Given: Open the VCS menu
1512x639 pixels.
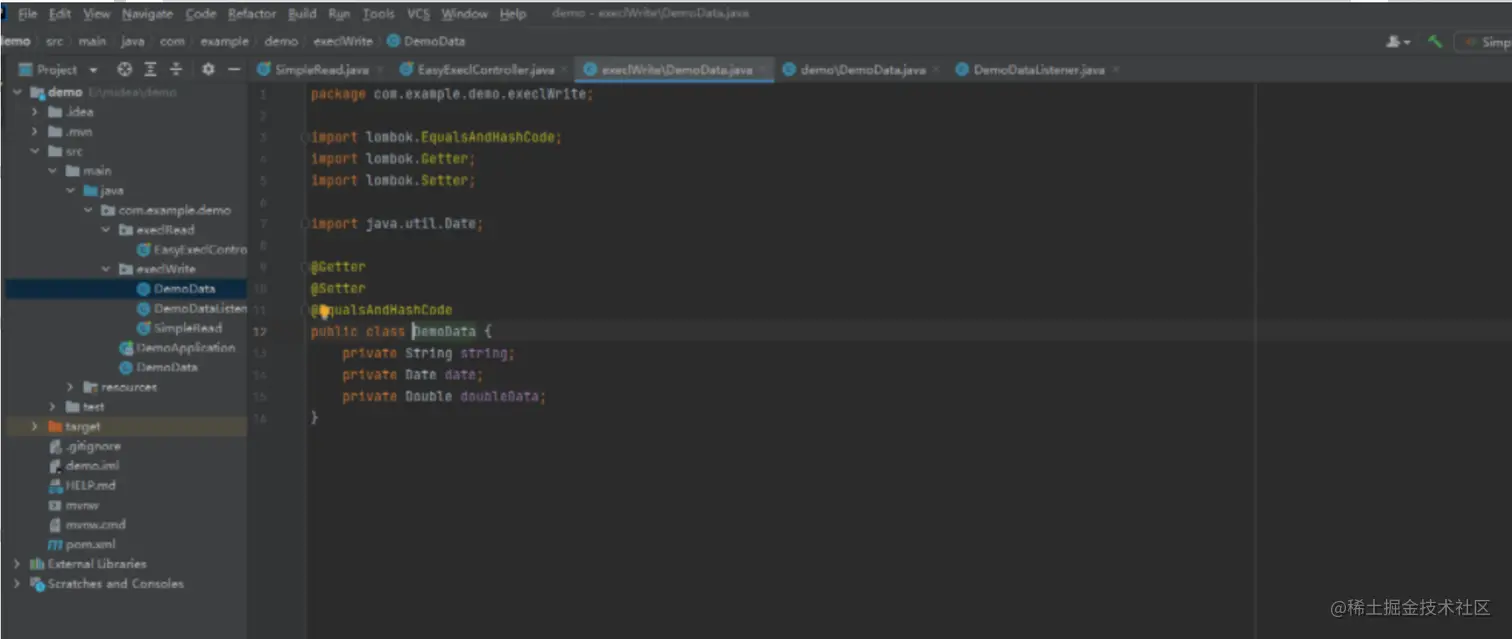Looking at the screenshot, I should (418, 14).
